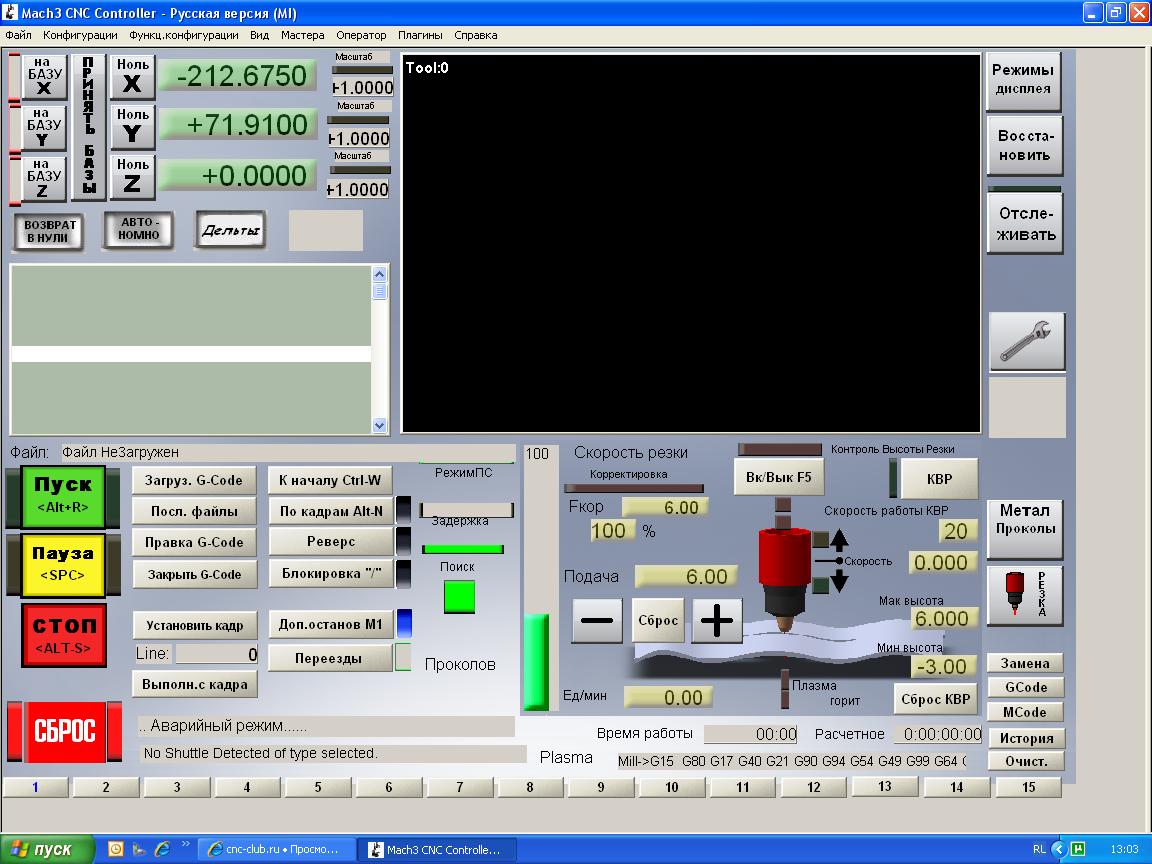This screenshot has width=1152, height=864.
Task: Open the Справка menu
Action: [475, 35]
